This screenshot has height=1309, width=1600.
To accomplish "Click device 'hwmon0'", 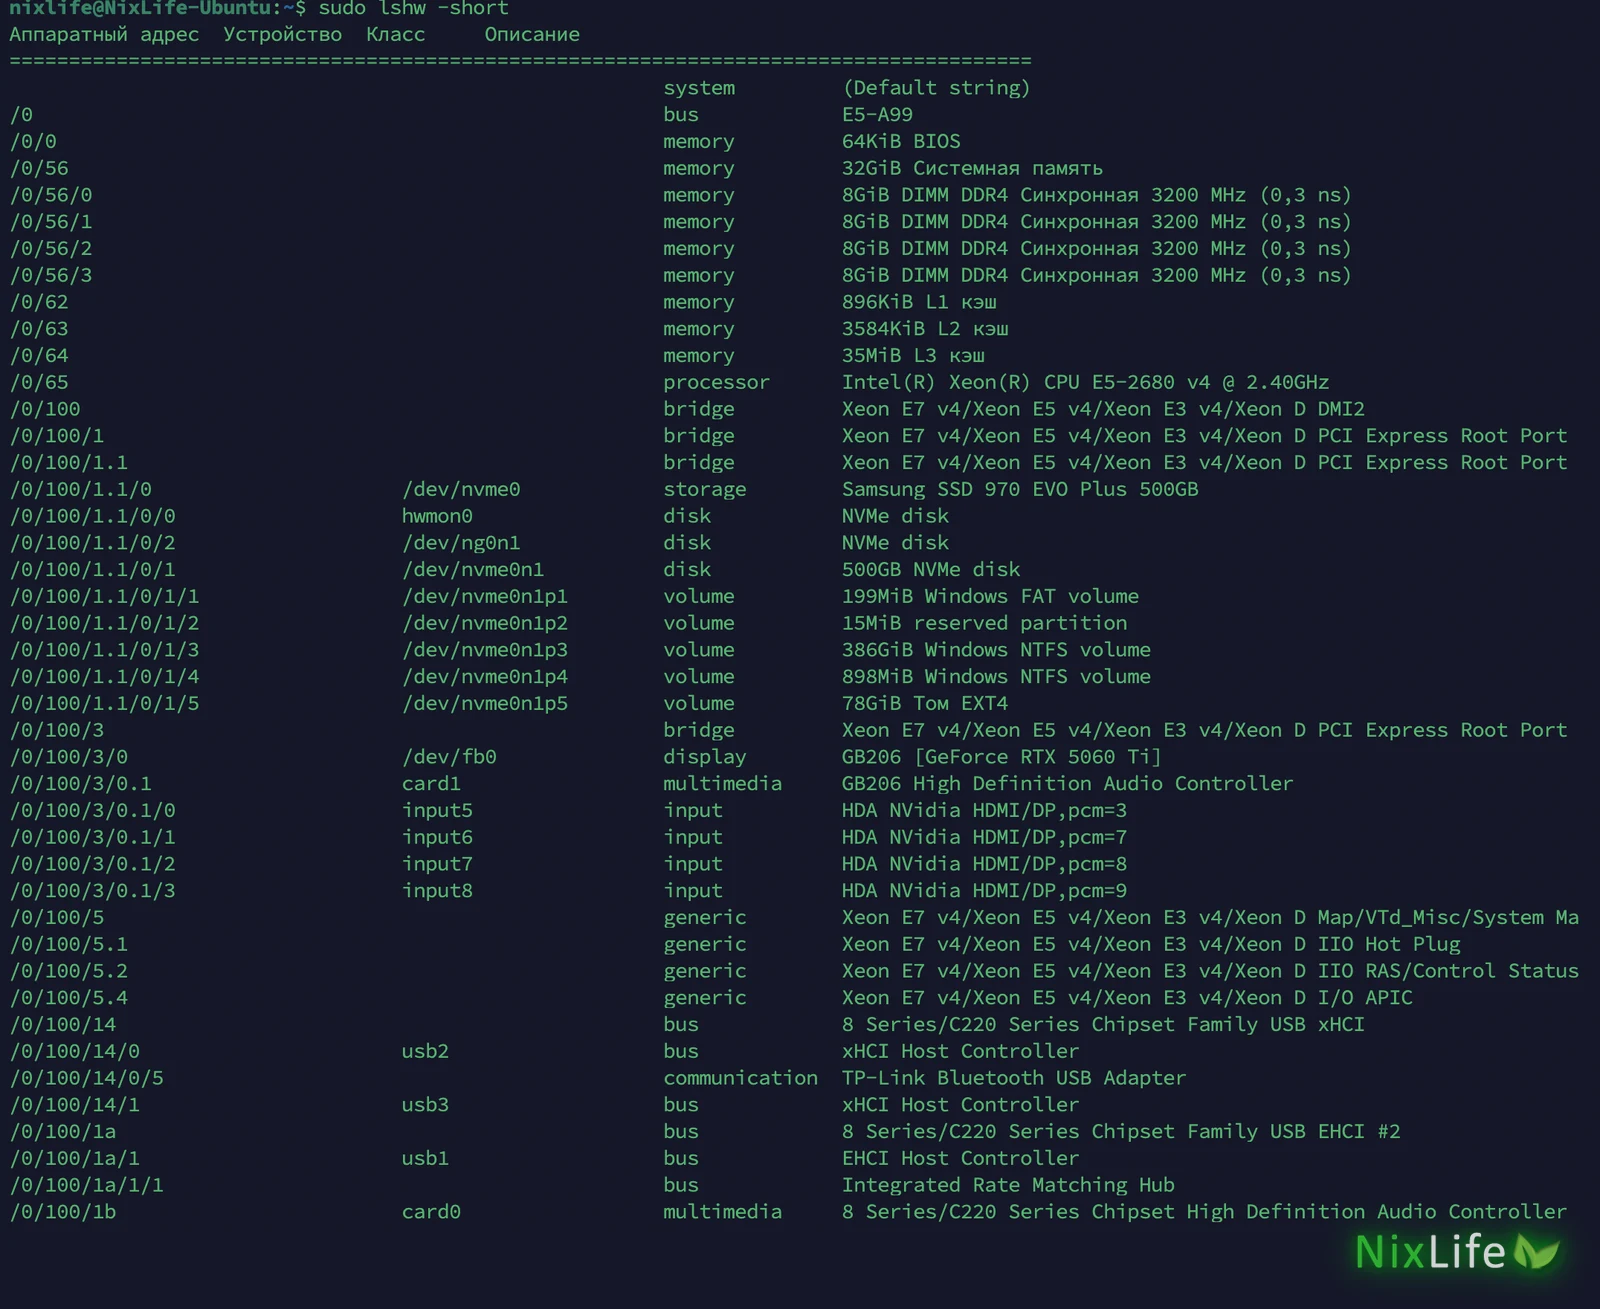I will point(437,516).
